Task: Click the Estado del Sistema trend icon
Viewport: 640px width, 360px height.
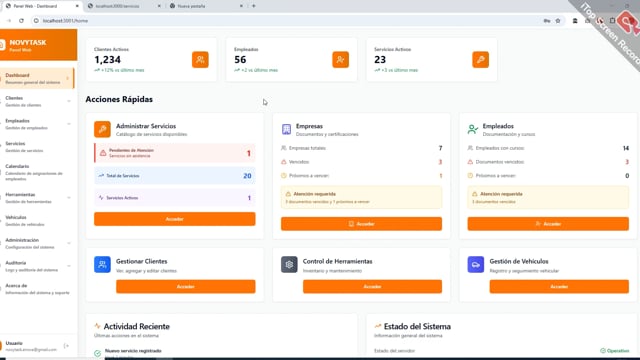Action: (378, 326)
